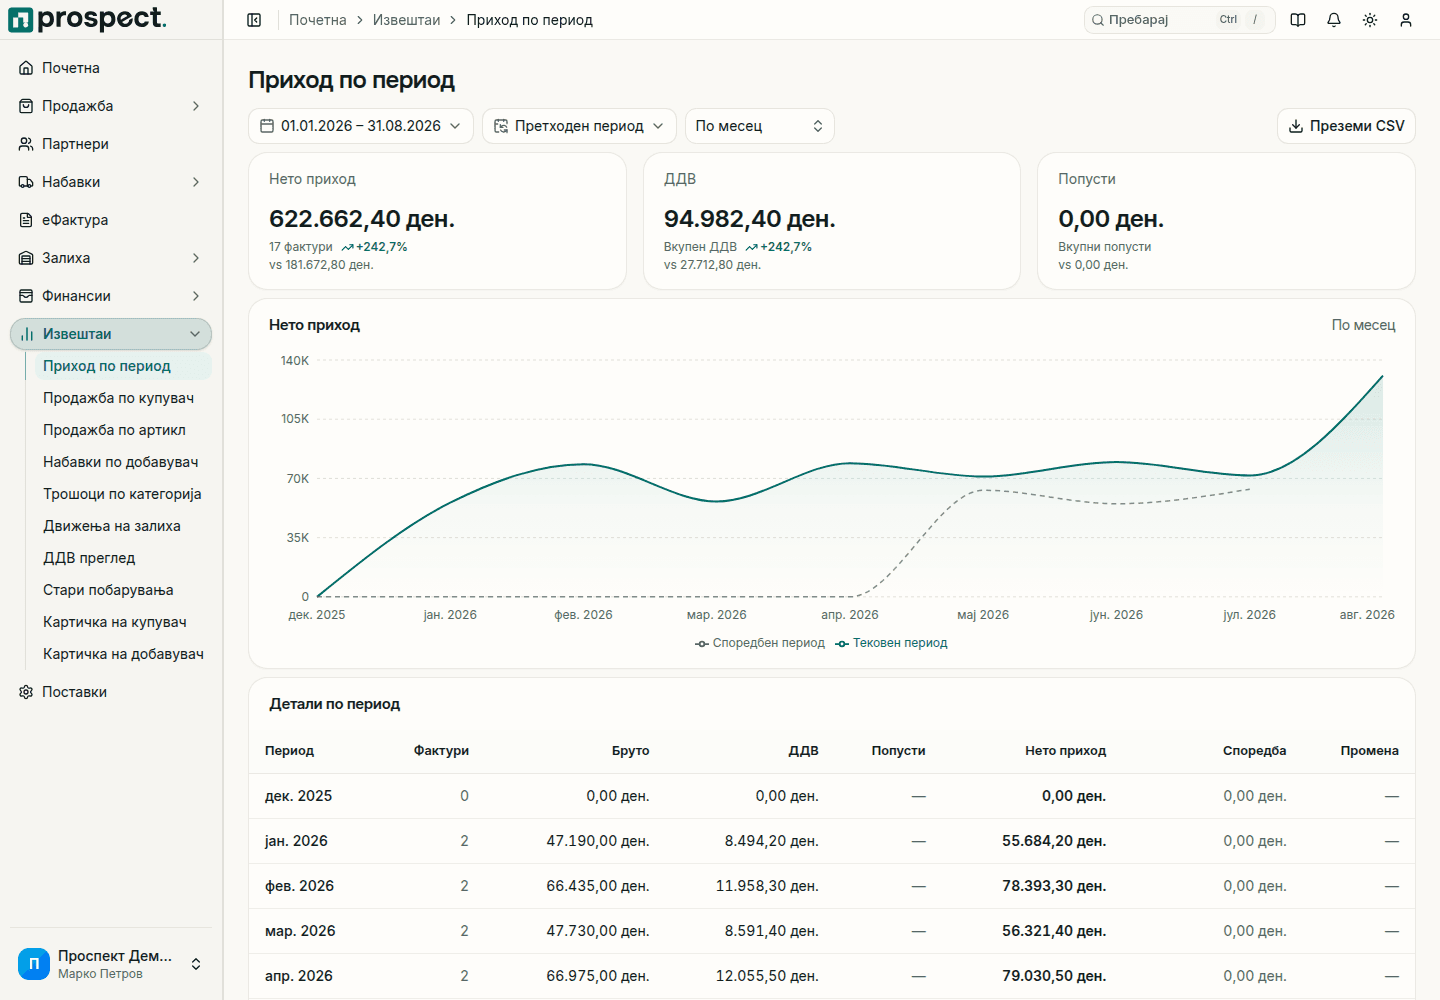Expand the Залиха sidebar section
The width and height of the screenshot is (1440, 1000).
click(111, 258)
